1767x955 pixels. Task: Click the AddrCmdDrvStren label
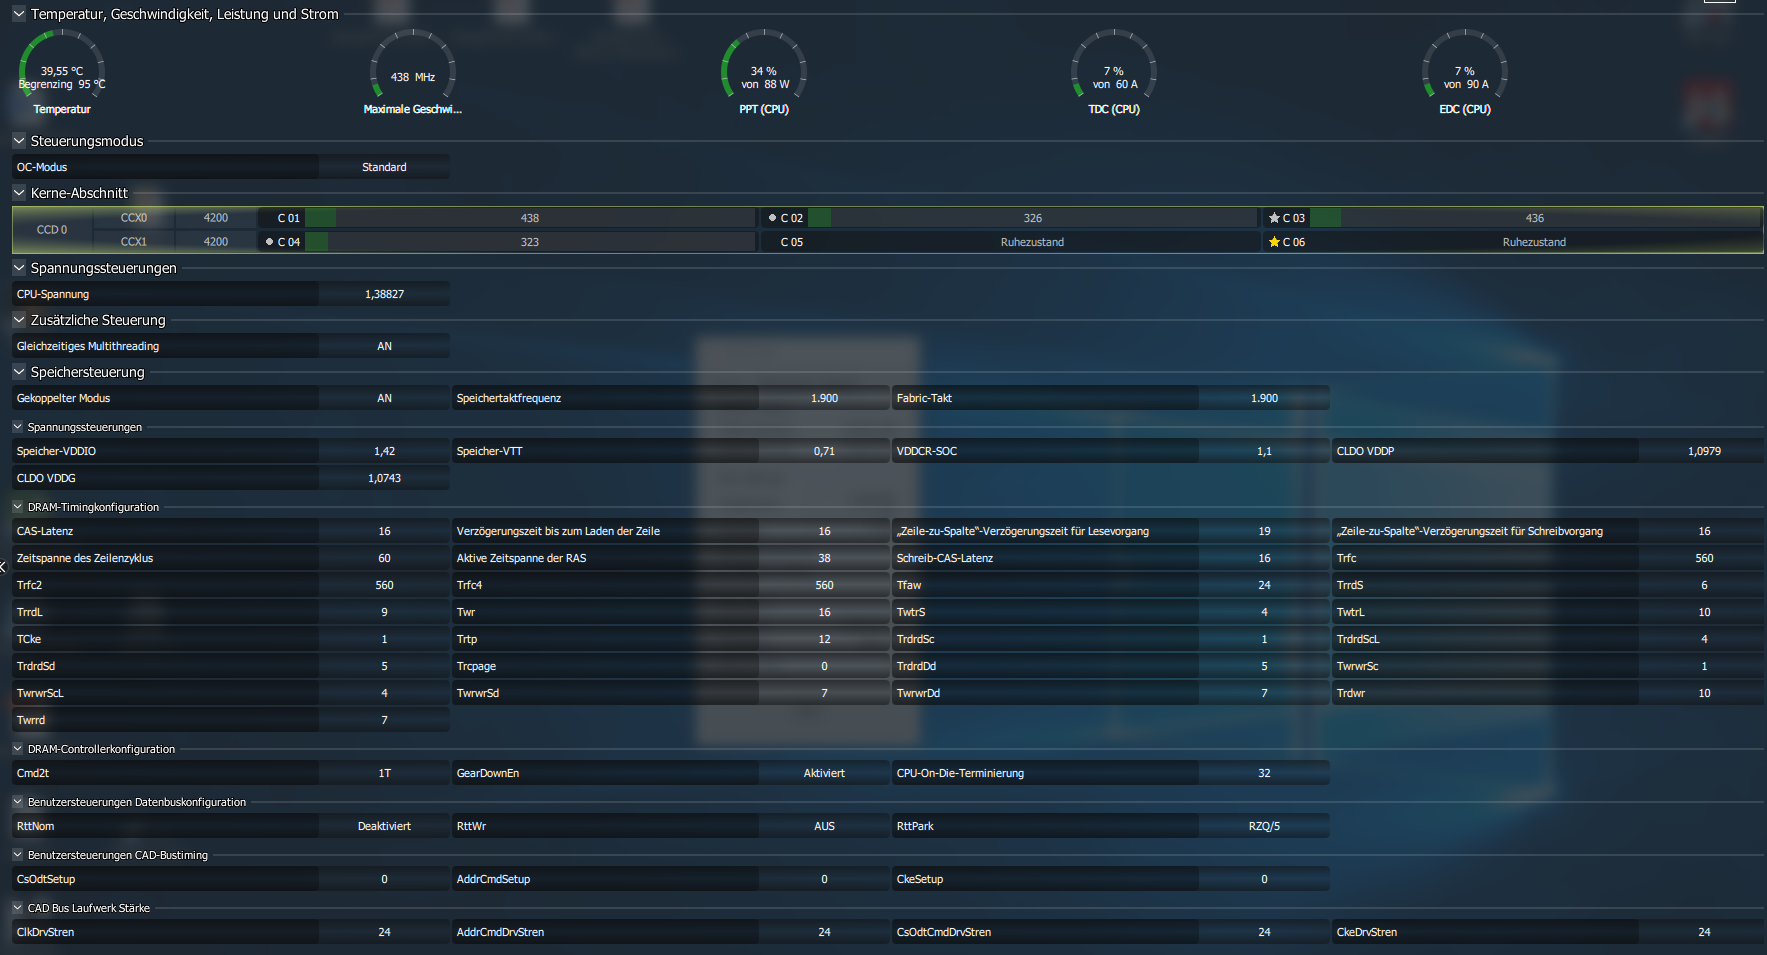[x=500, y=932]
